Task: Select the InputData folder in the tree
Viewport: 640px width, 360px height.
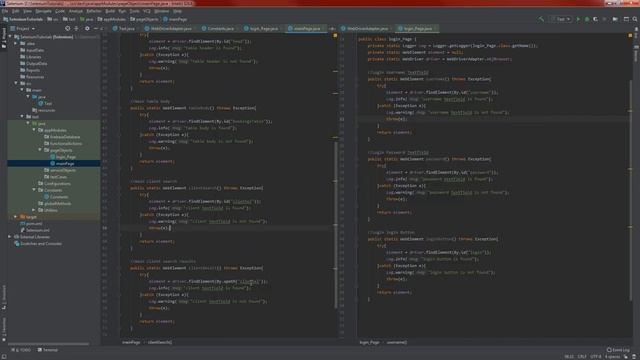Action: click(32, 50)
